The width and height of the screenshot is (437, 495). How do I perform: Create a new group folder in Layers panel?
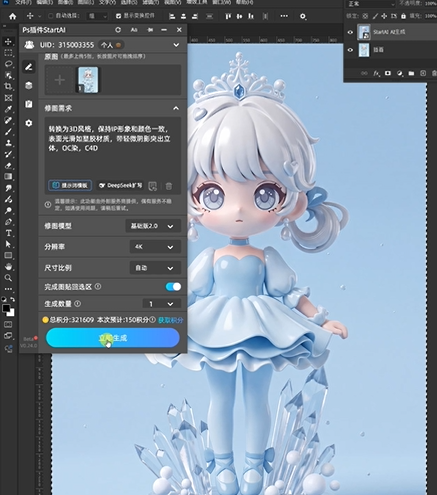pyautogui.click(x=411, y=73)
